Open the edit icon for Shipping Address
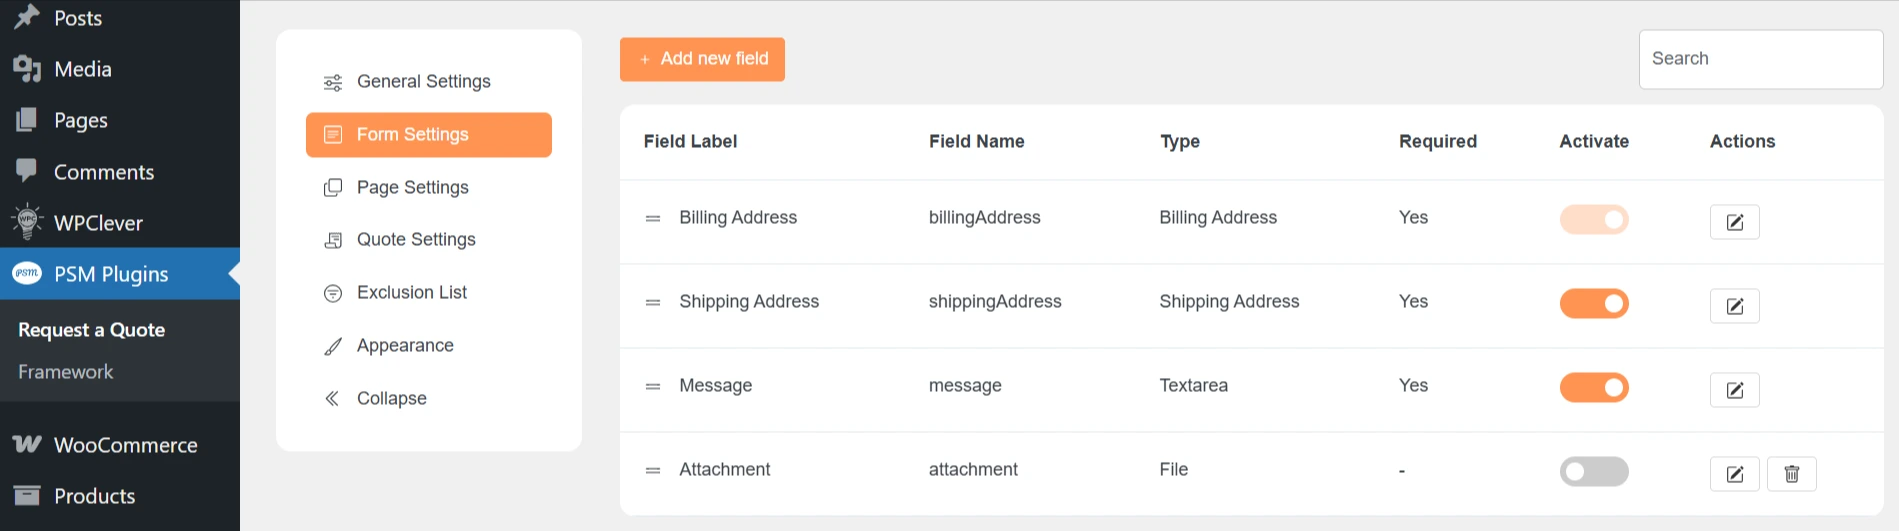 coord(1734,306)
